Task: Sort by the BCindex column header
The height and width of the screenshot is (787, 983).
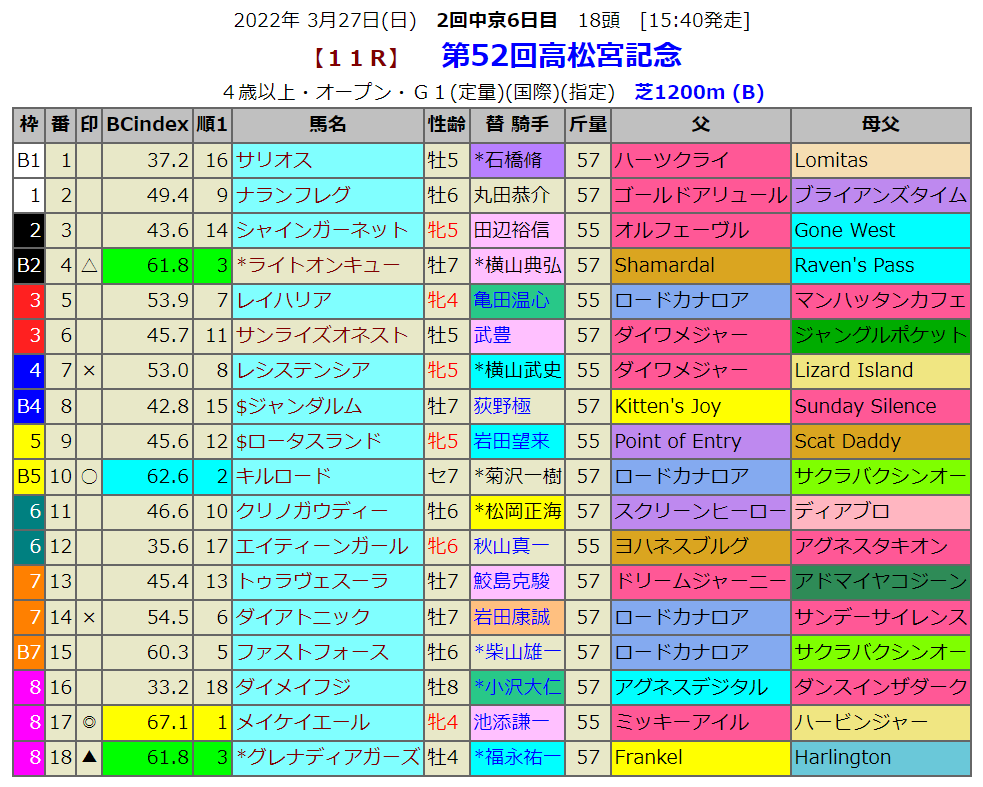Action: coord(147,125)
